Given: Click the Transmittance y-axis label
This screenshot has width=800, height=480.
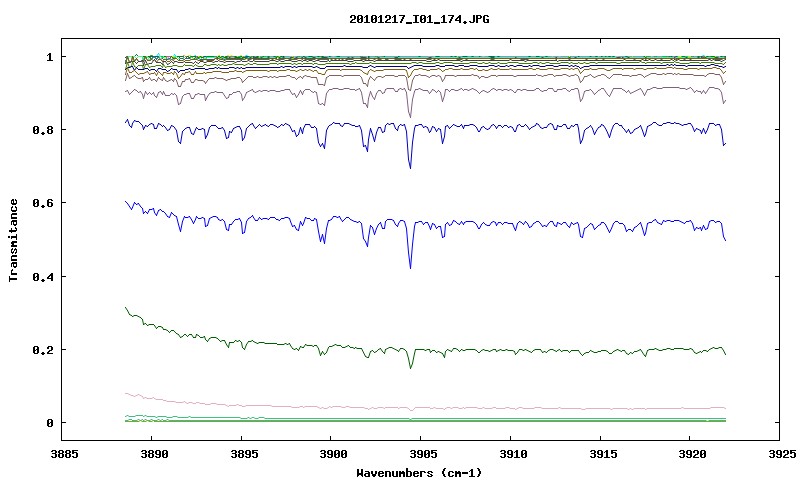Looking at the screenshot, I should (x=14, y=240).
